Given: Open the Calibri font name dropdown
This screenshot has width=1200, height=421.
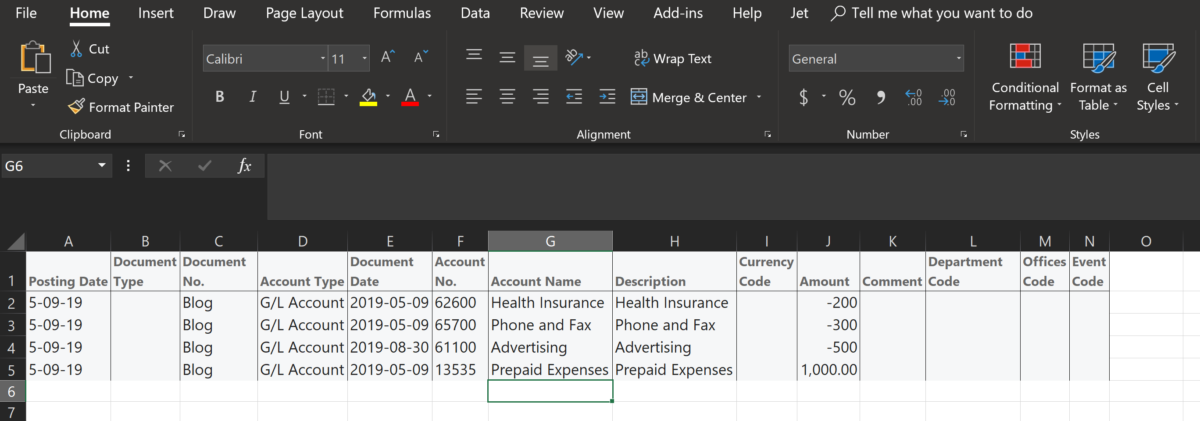Looking at the screenshot, I should coord(322,59).
